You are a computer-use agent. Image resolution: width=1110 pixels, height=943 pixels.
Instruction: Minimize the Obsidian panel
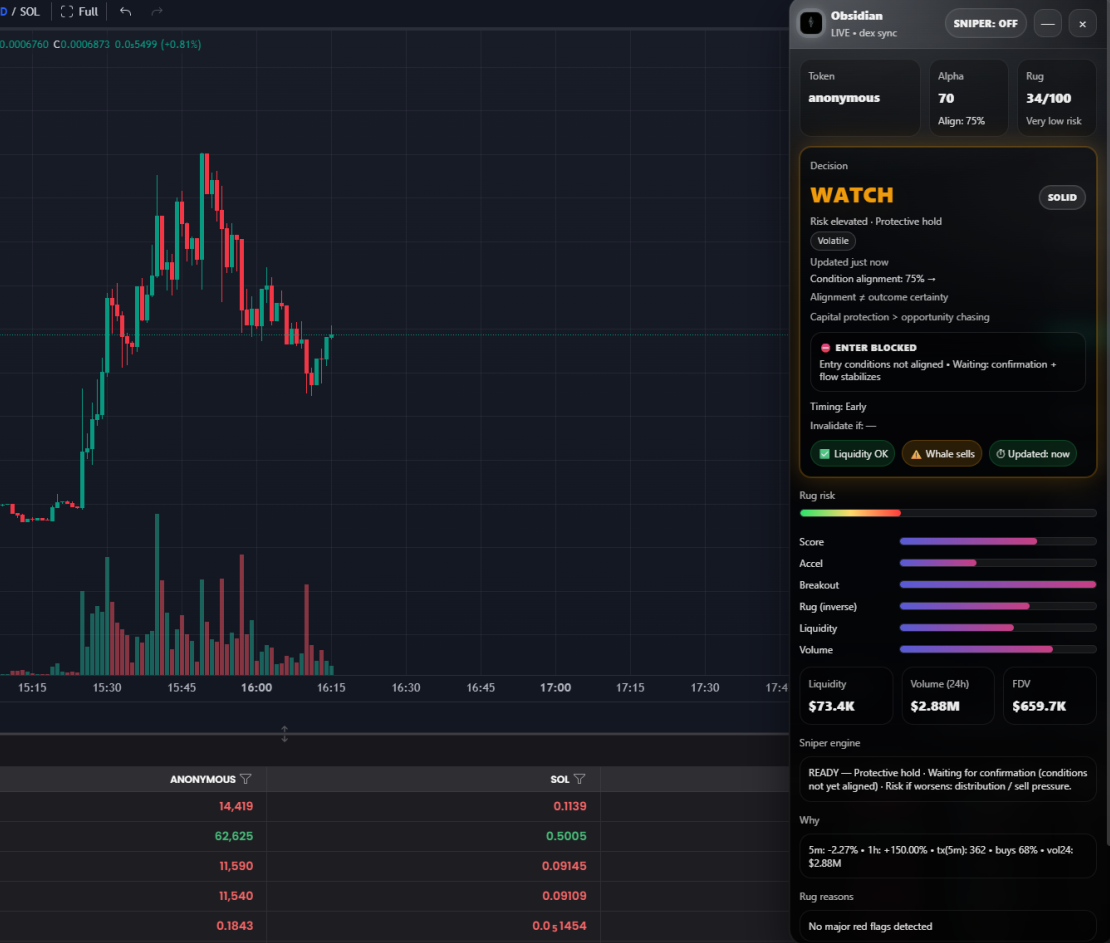point(1047,23)
